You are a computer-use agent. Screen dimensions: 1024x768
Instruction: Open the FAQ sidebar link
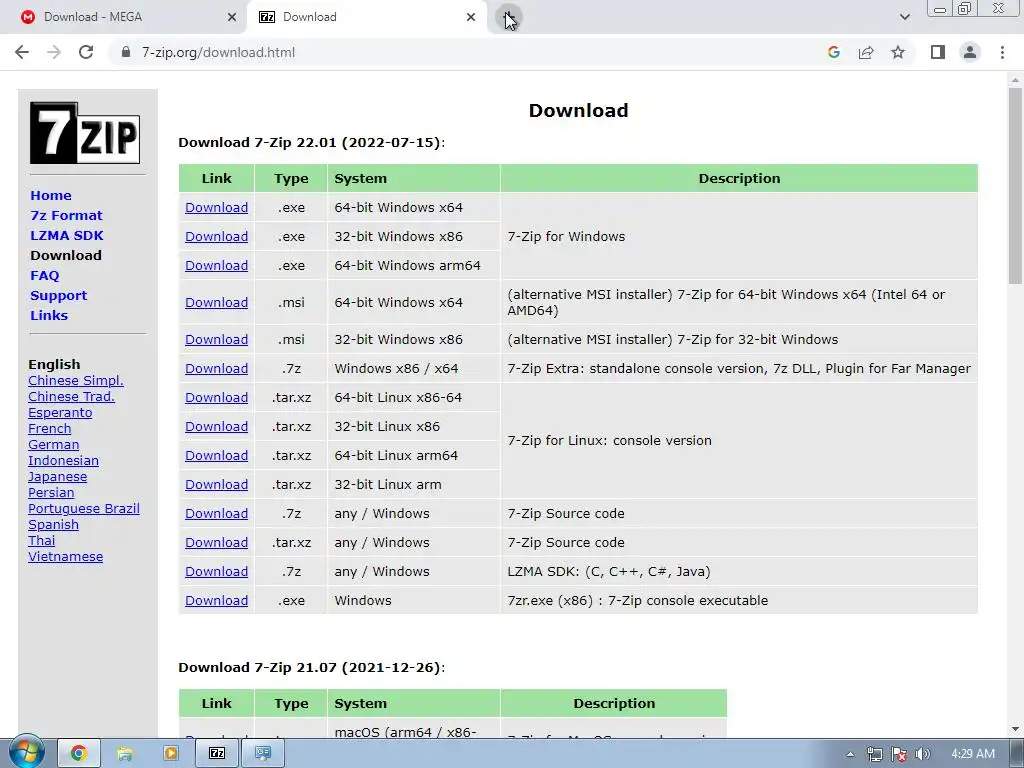click(x=44, y=276)
